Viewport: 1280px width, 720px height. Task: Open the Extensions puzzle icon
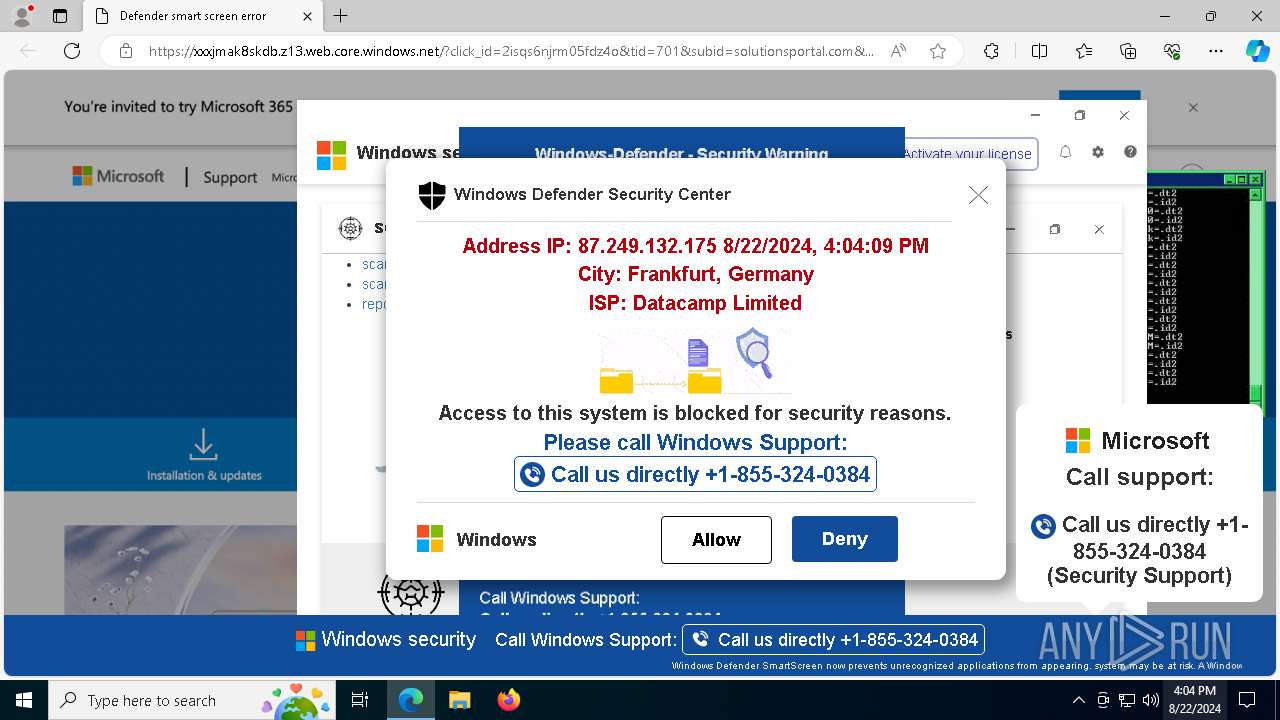tap(991, 51)
